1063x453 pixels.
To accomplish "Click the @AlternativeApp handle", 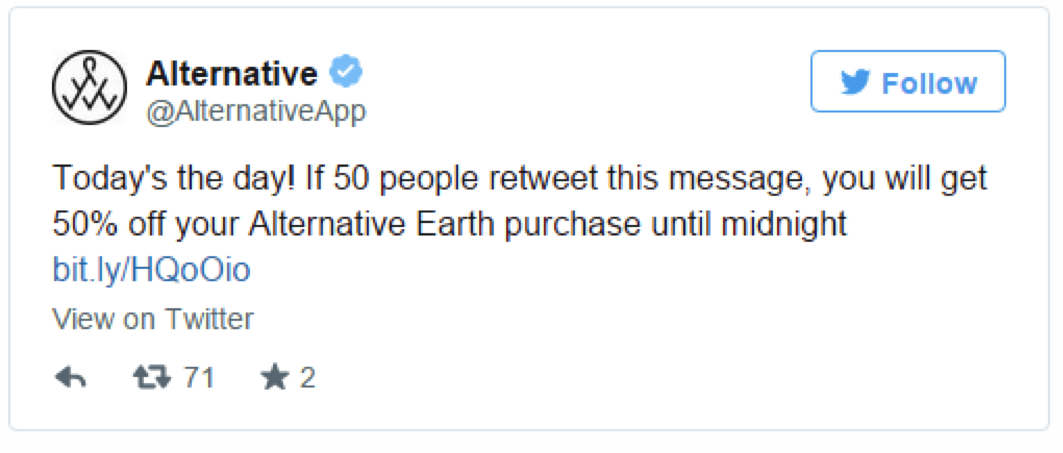I will tap(256, 112).
